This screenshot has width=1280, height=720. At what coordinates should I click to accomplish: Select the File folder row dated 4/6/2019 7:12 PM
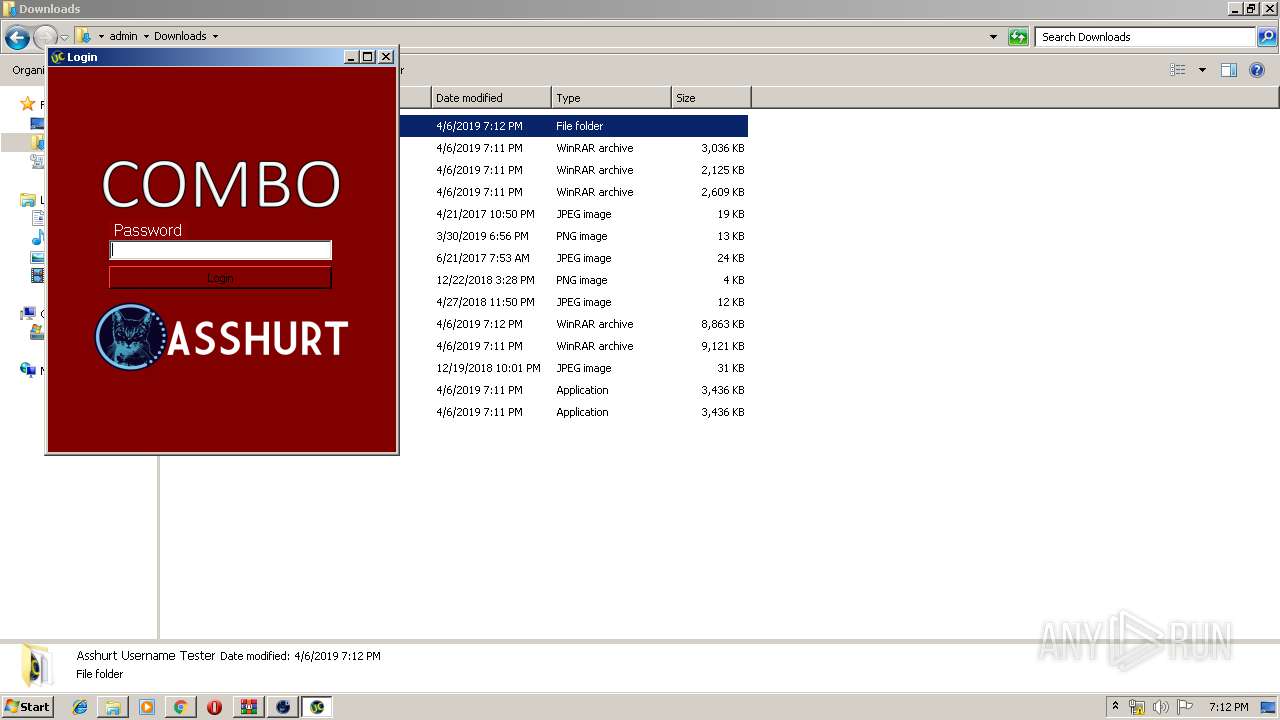[x=573, y=126]
